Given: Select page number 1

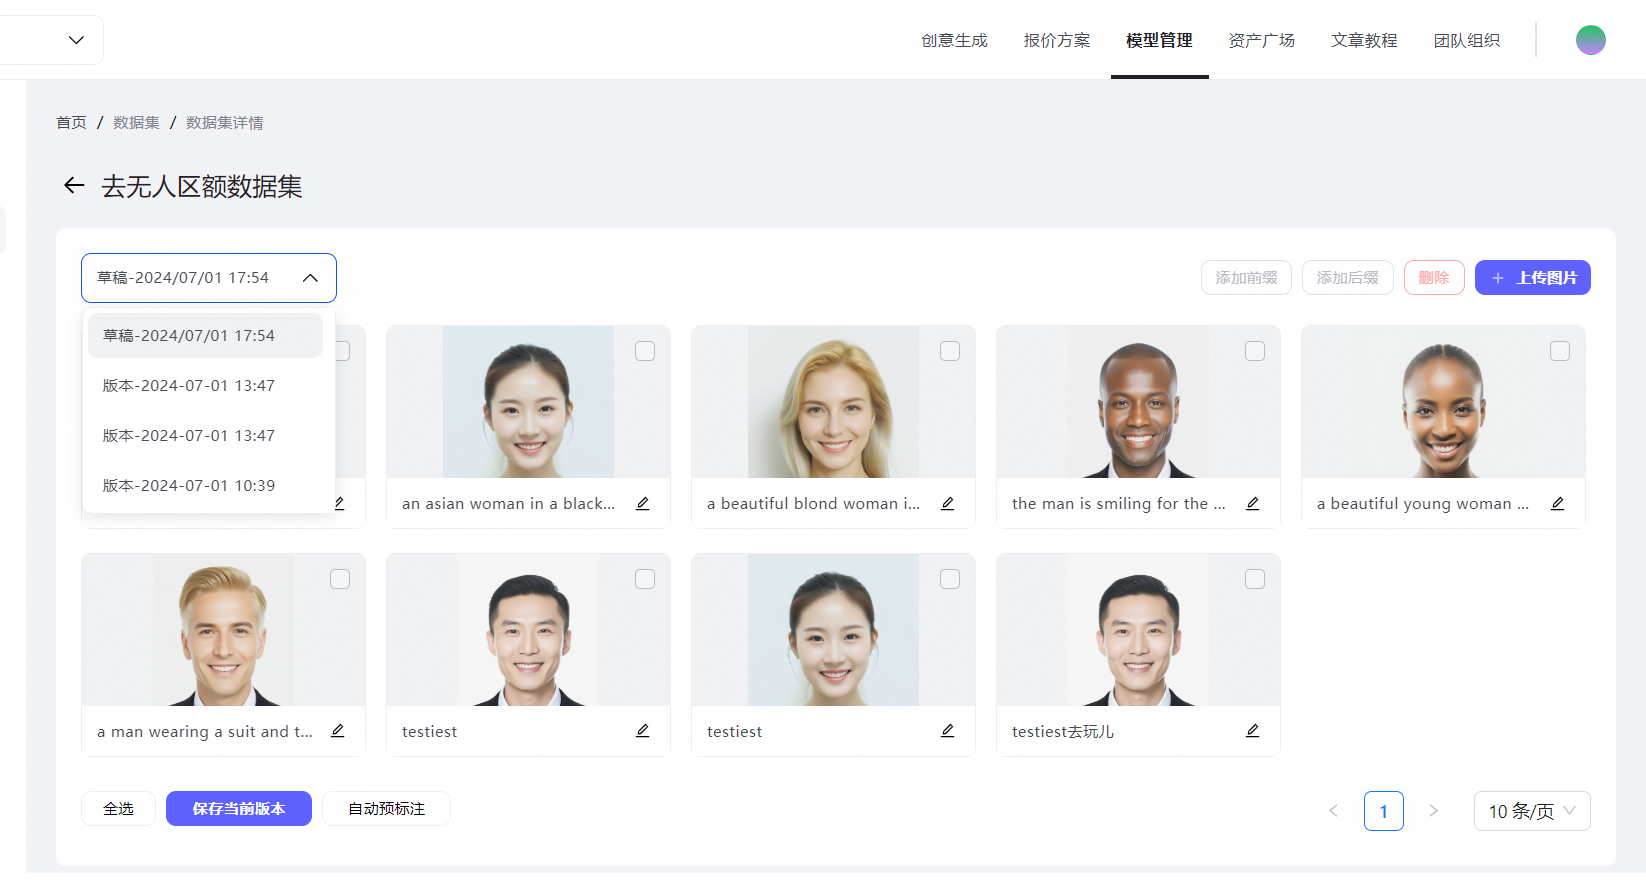Looking at the screenshot, I should [1384, 811].
